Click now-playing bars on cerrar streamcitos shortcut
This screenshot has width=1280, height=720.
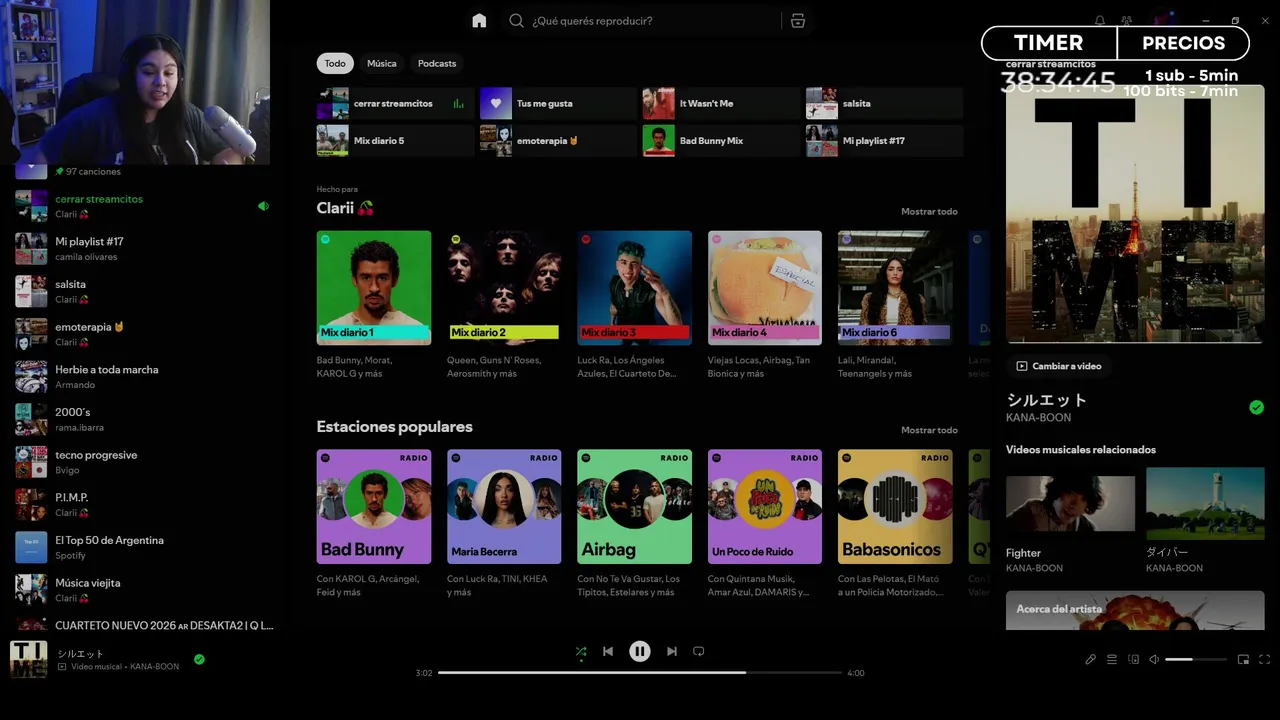pos(458,103)
